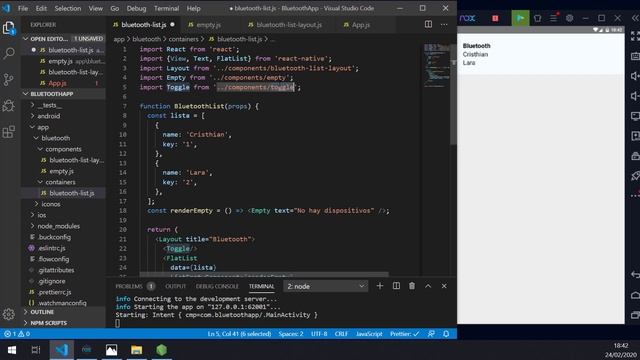Open App.js in Open Editors list
The width and height of the screenshot is (640, 360).
click(x=57, y=83)
